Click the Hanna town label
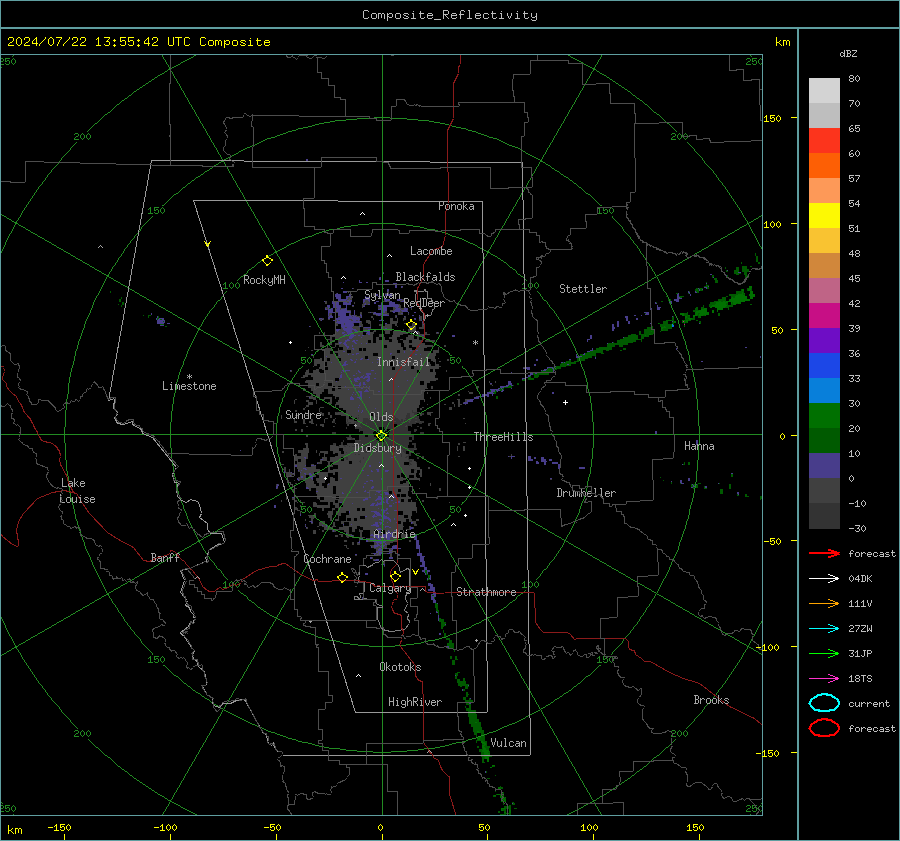Screen dimensions: 900x841 pos(699,446)
